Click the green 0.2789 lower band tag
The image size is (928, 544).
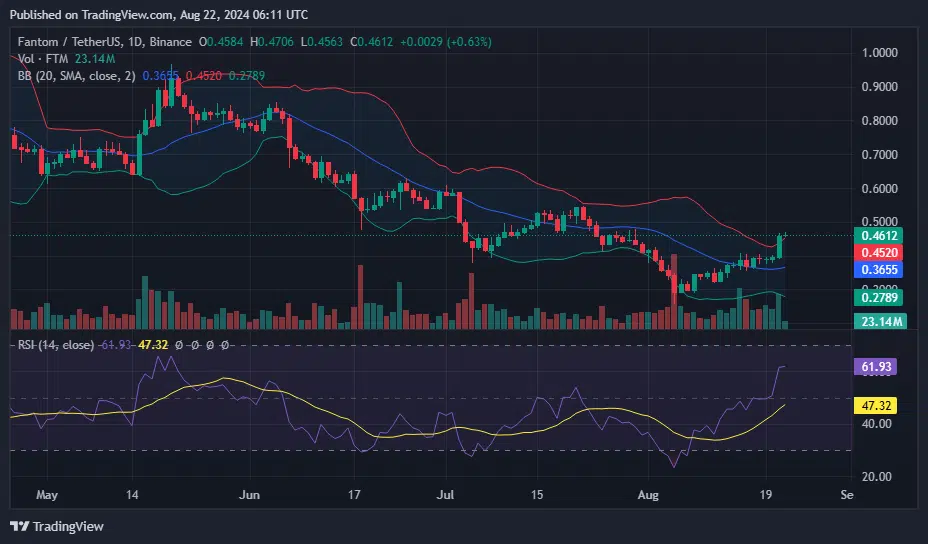tap(882, 298)
